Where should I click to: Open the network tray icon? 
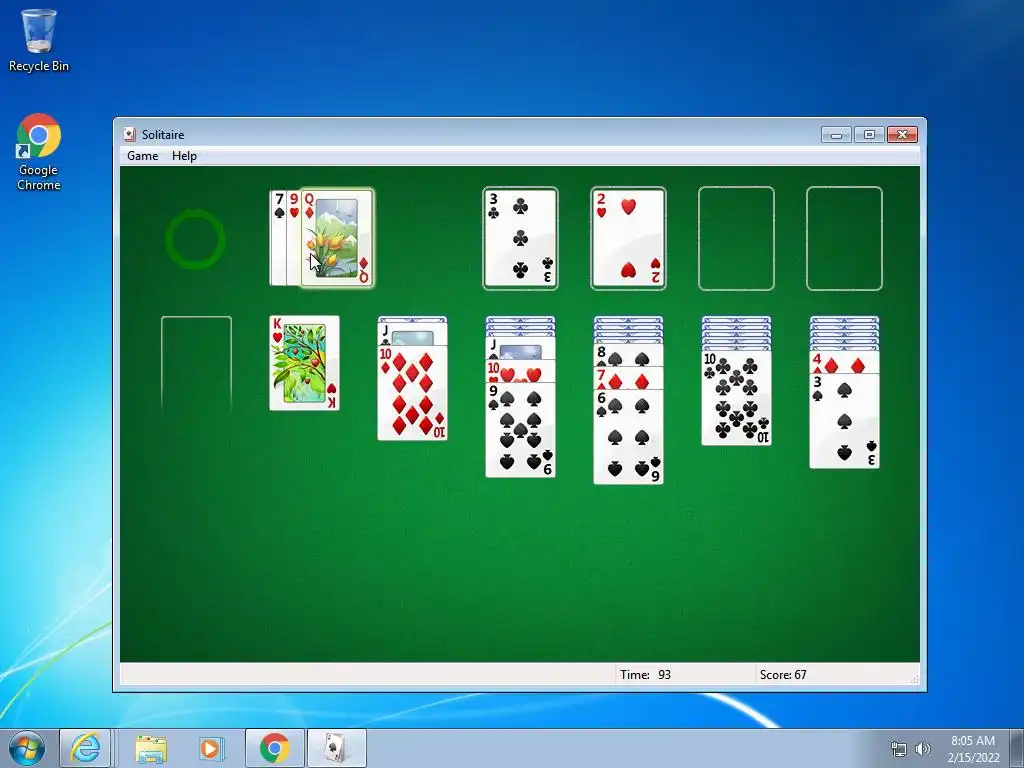899,749
